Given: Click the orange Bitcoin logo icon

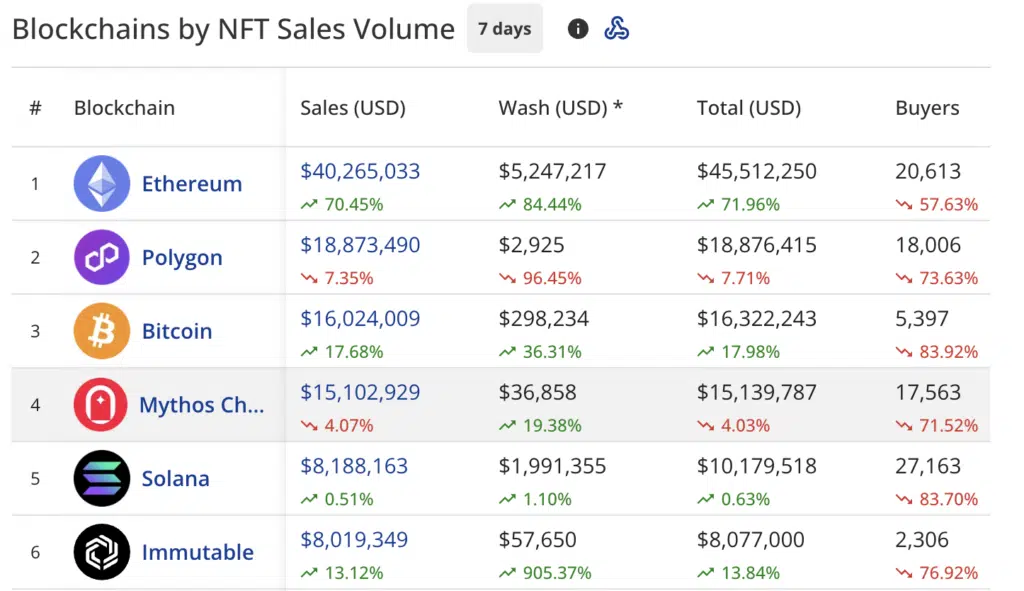Looking at the screenshot, I should 102,331.
